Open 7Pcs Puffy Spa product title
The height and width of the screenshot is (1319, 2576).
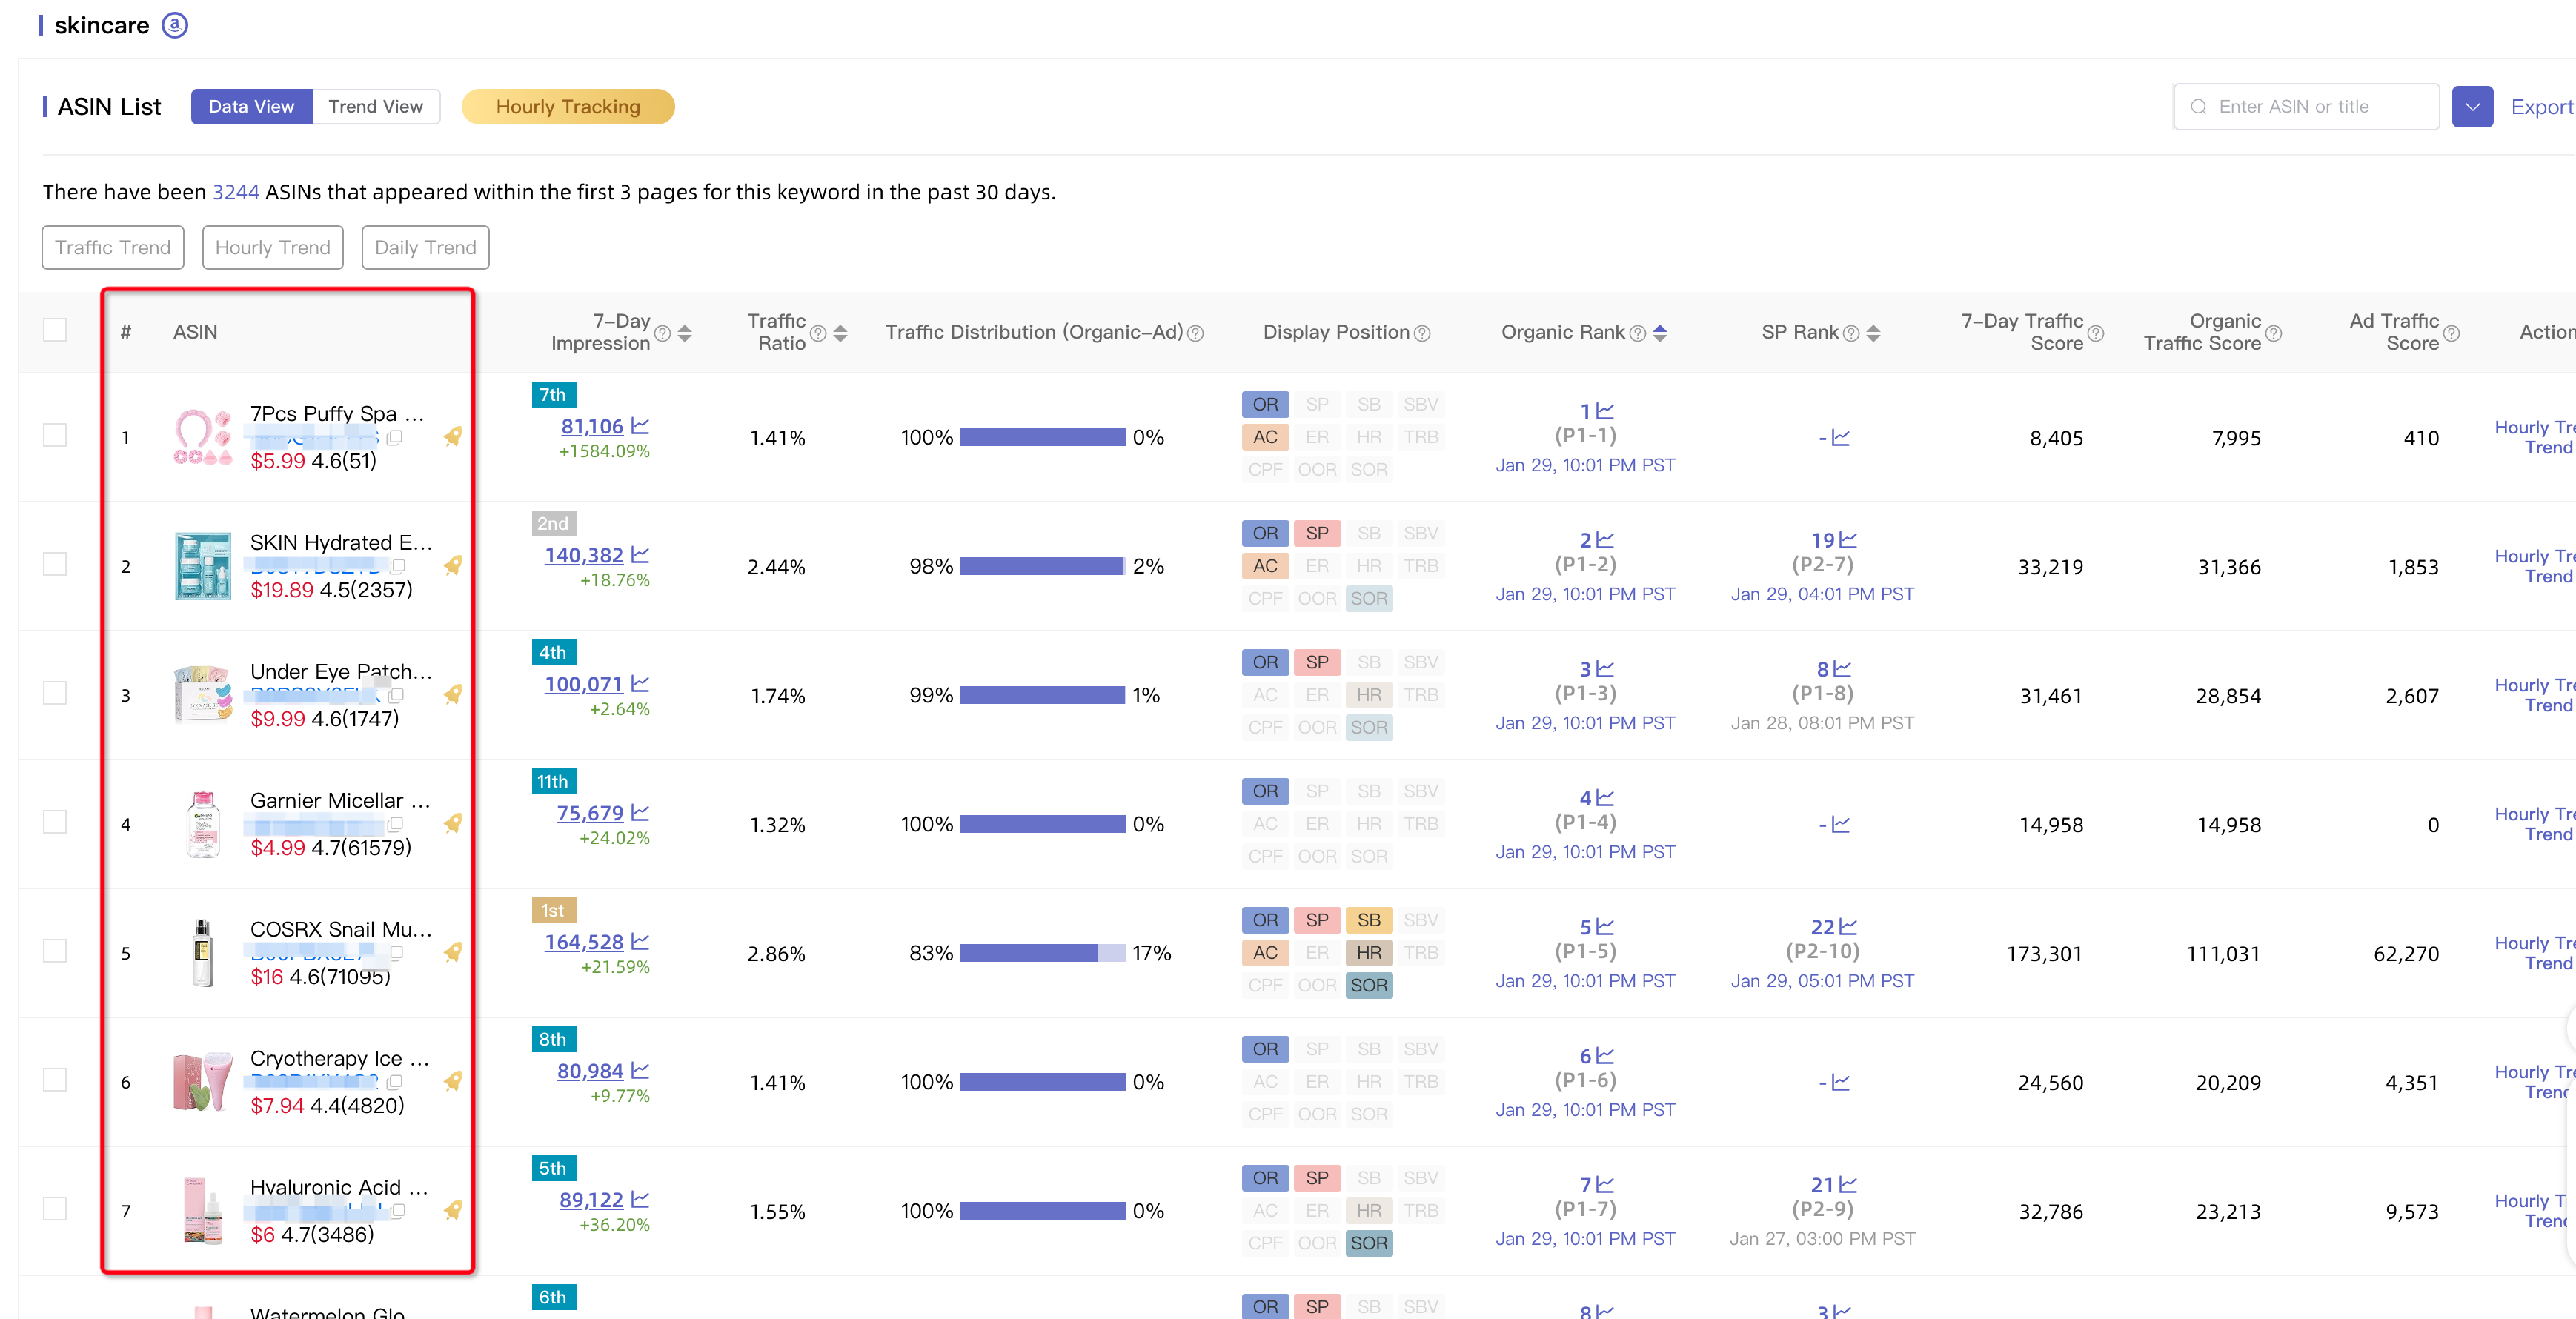coord(337,413)
